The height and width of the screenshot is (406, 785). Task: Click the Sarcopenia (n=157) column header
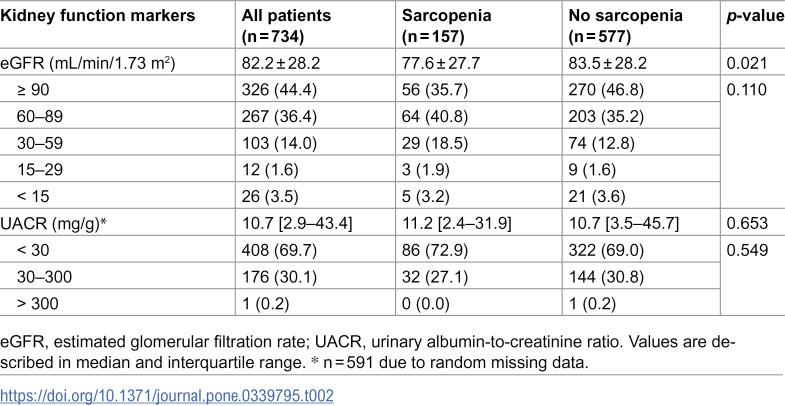[447, 25]
